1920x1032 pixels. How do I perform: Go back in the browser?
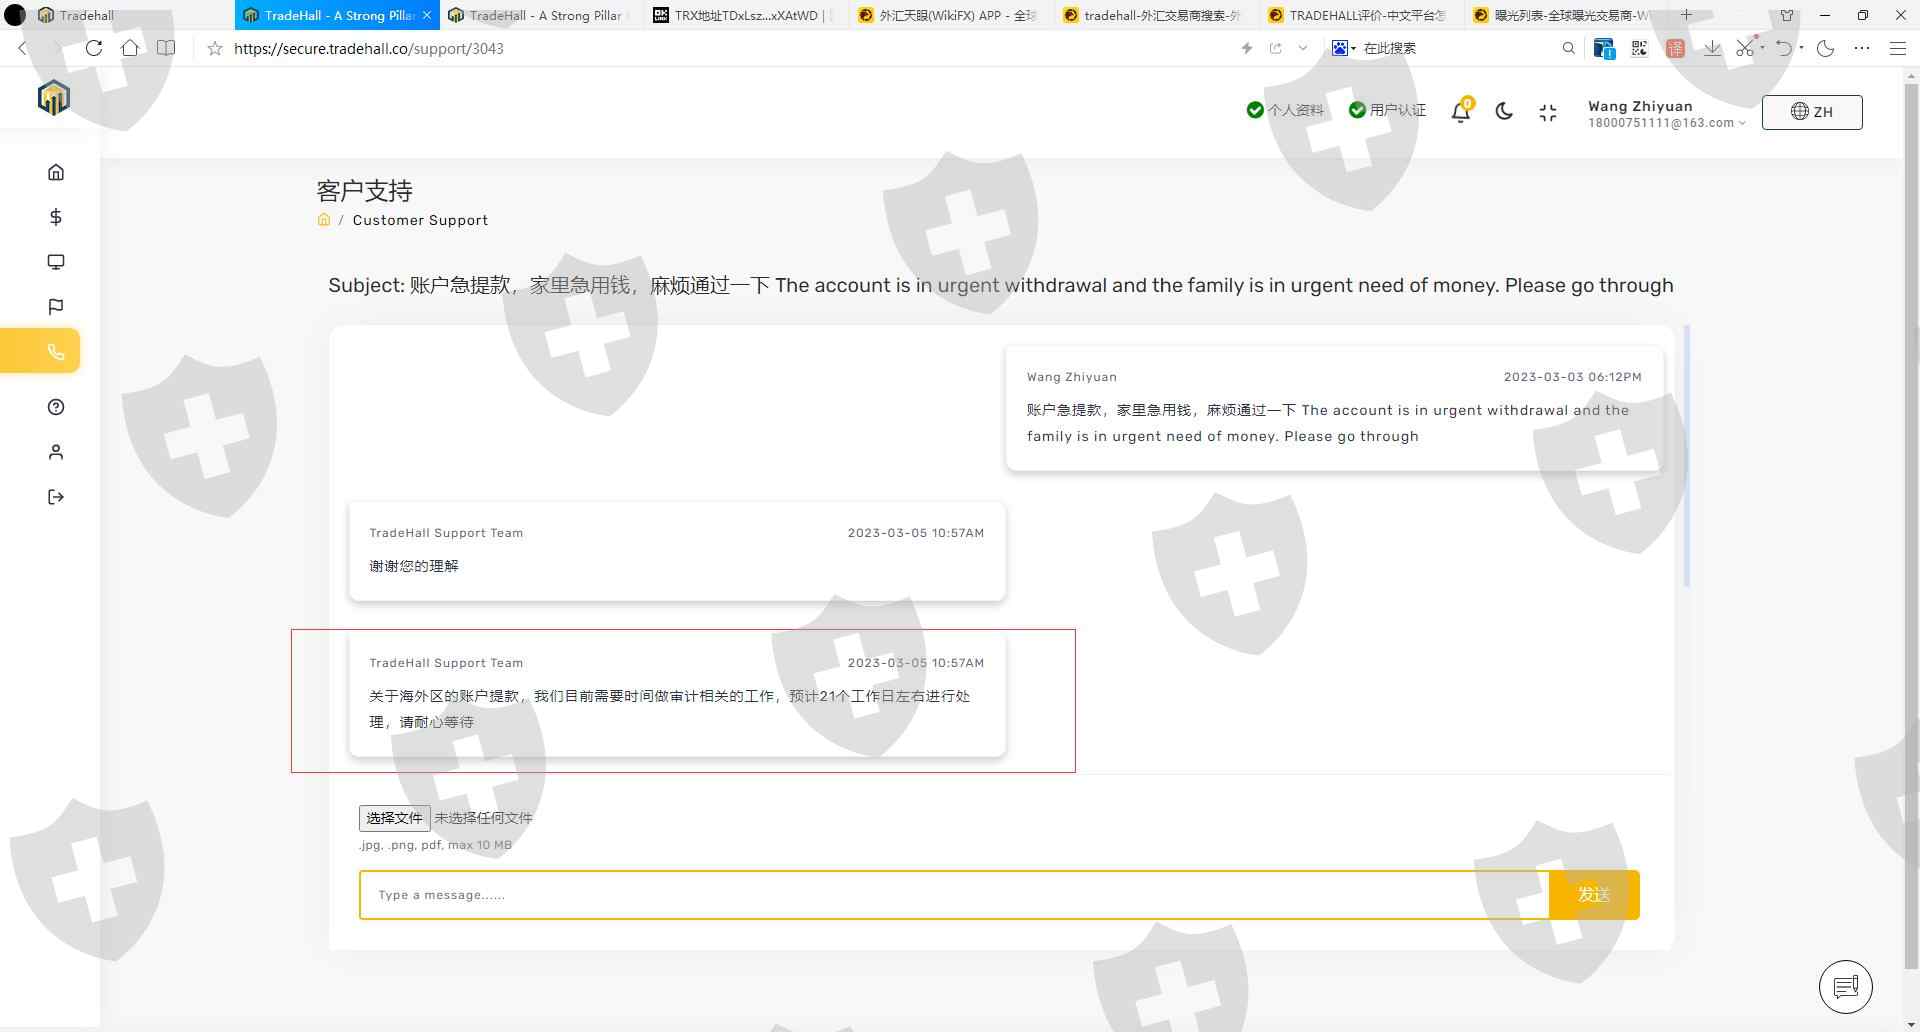pos(23,48)
